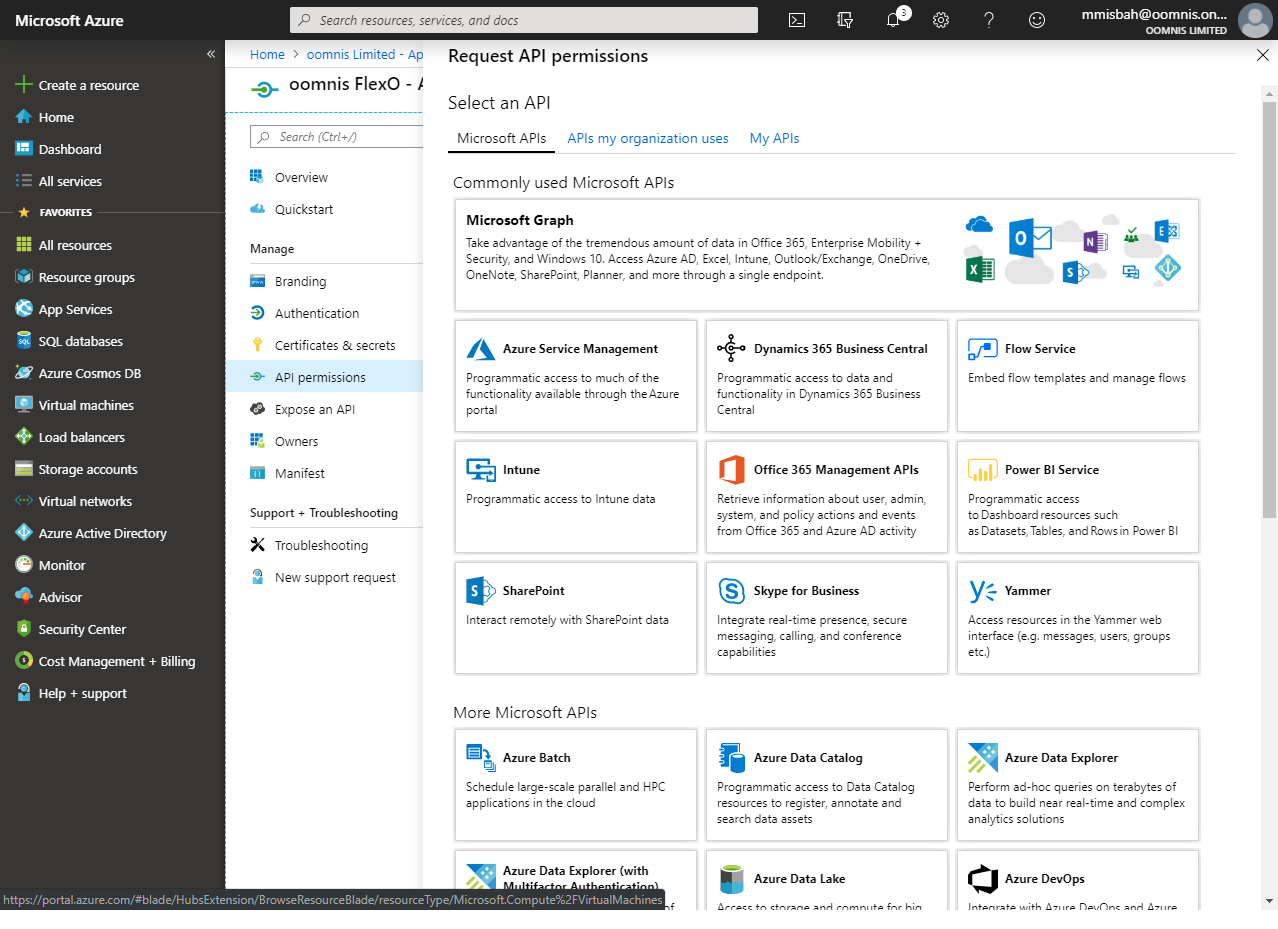Open Cloud Shell from the top bar
Screen dimensions: 1278x929
(797, 20)
